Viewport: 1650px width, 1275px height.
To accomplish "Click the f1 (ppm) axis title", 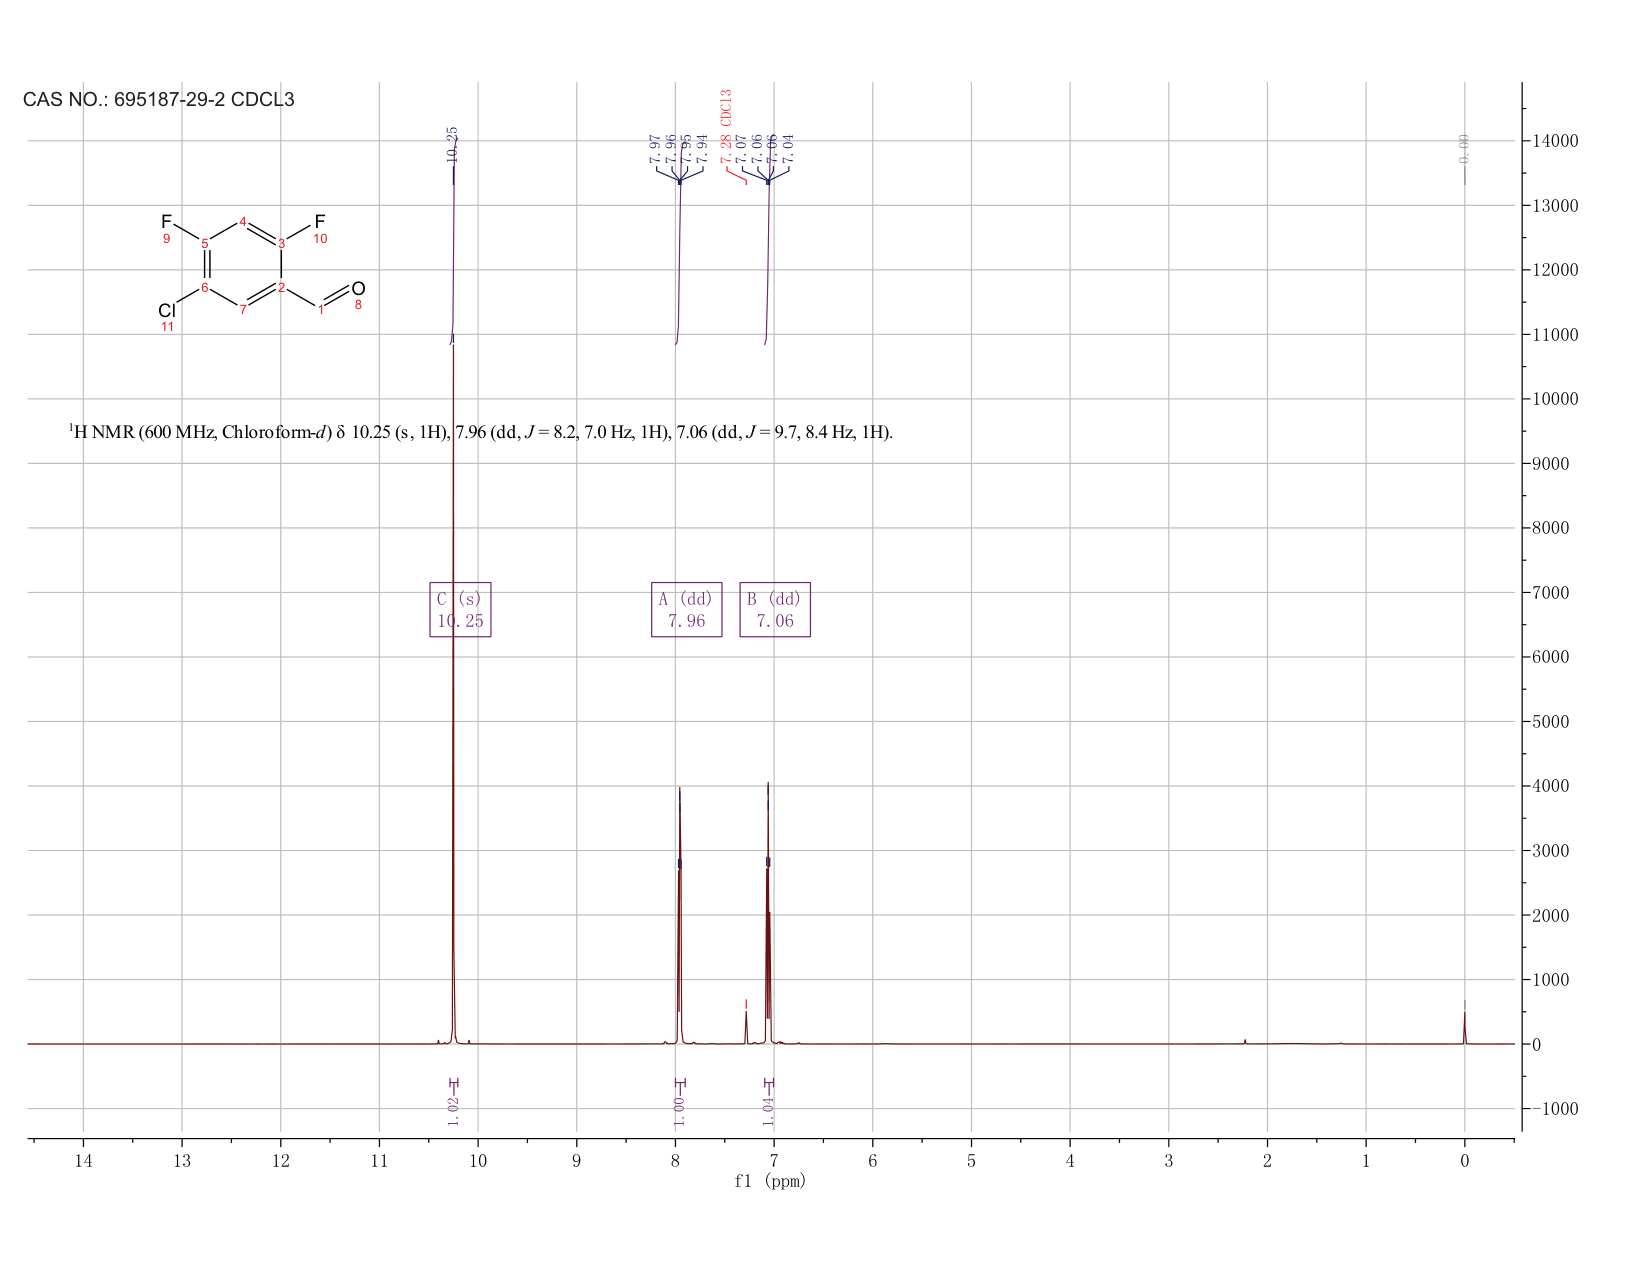I will 770,1181.
